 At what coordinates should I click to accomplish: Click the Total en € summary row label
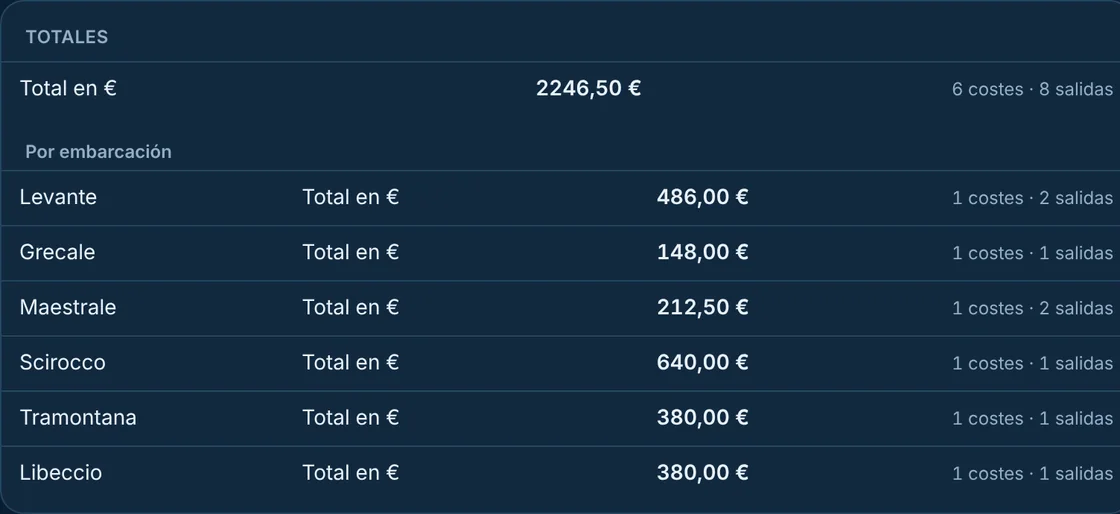pos(68,89)
